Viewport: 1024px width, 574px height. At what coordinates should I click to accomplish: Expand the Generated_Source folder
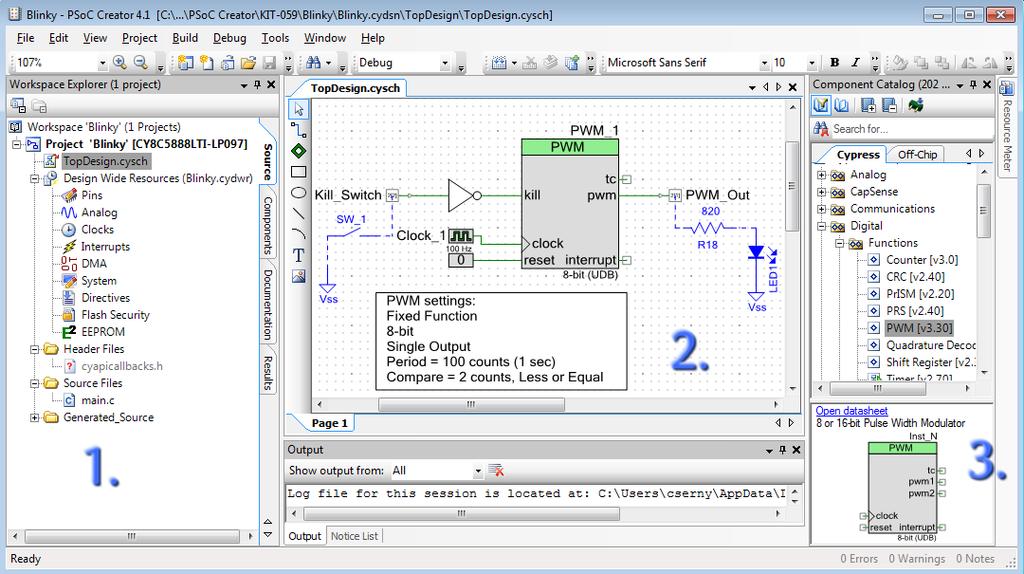tap(35, 417)
